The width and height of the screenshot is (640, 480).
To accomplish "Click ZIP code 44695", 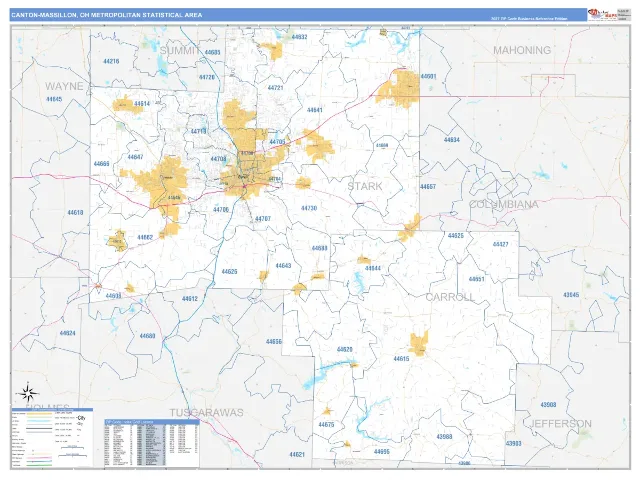I will [x=382, y=452].
